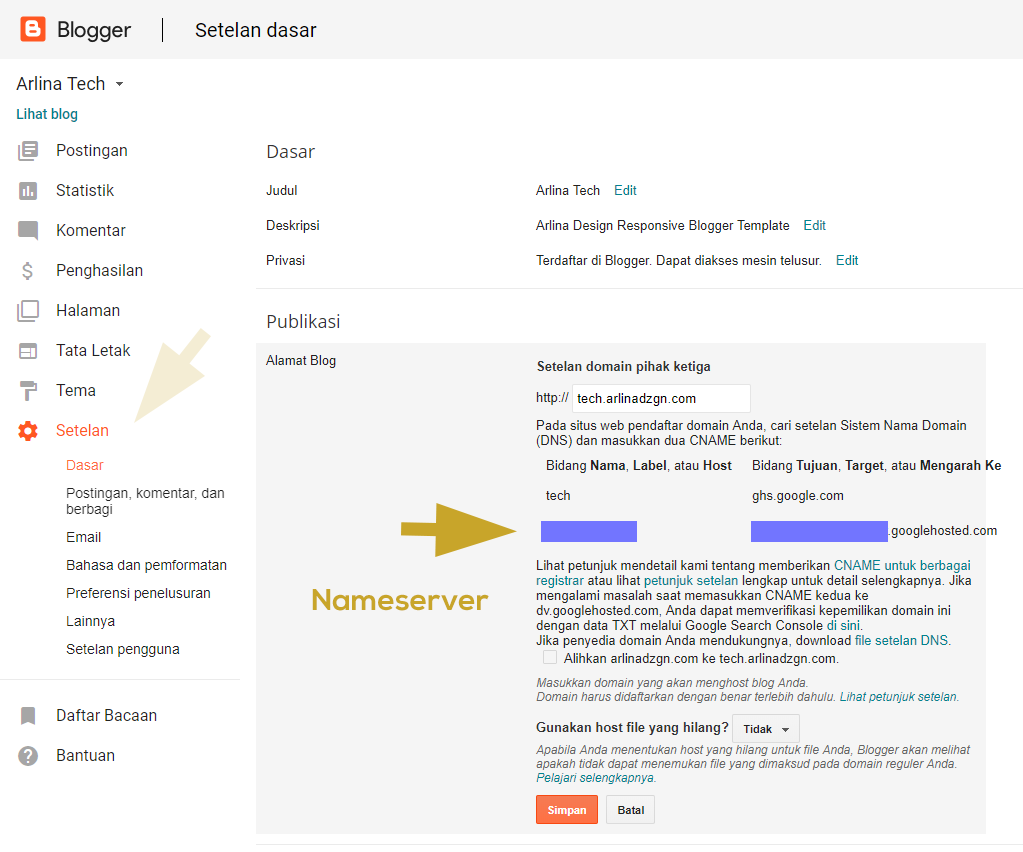The height and width of the screenshot is (852, 1023).
Task: Click the Penghasilan dollar icon
Action: point(27,270)
